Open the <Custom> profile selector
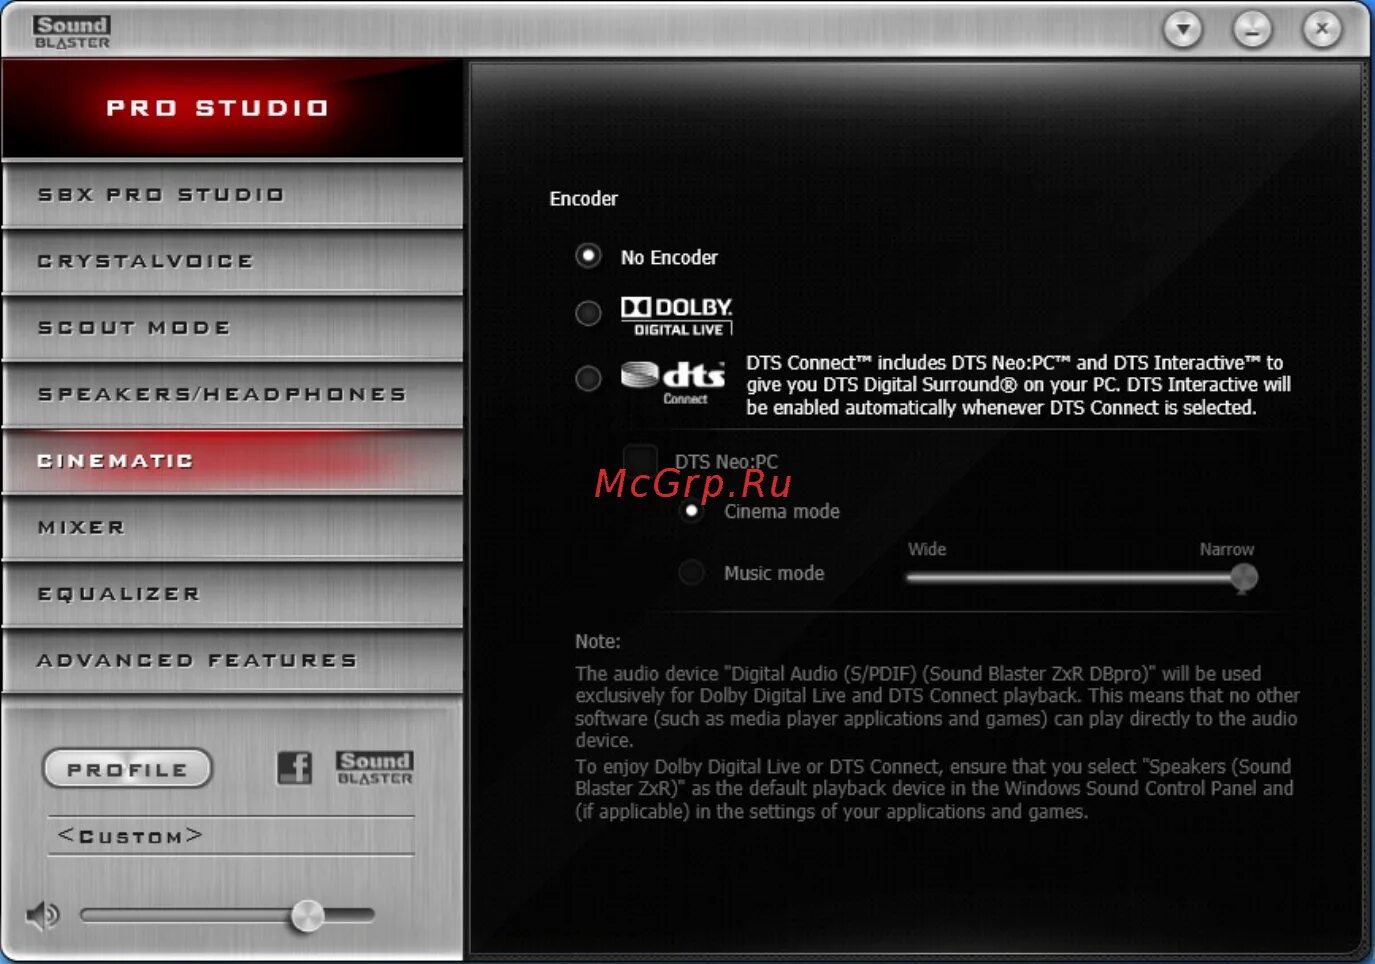The height and width of the screenshot is (964, 1375). point(231,835)
